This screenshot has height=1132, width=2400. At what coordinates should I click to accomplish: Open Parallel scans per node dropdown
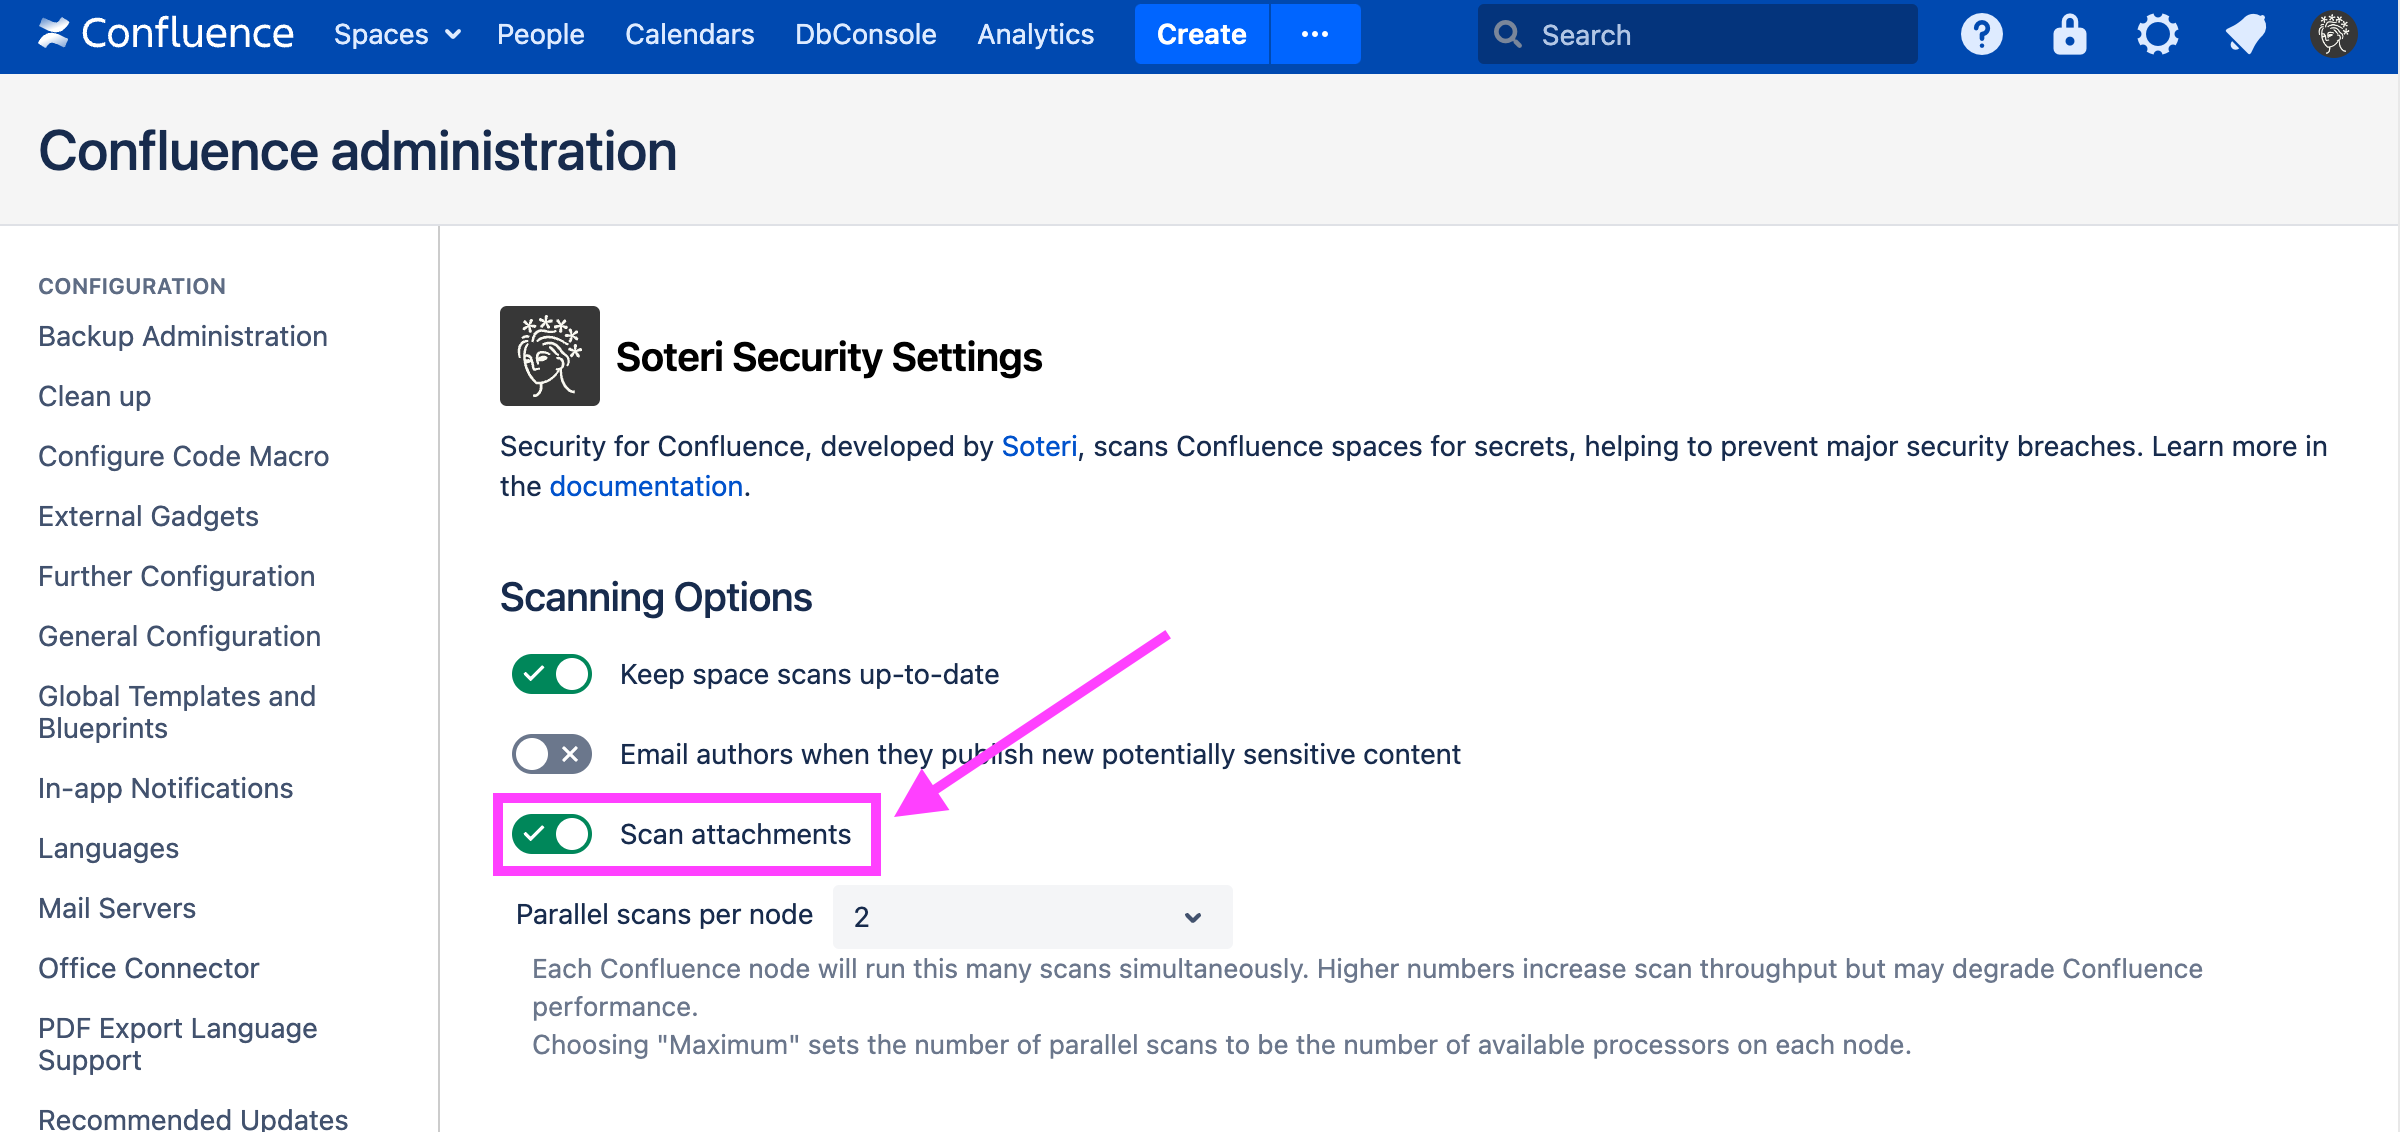(x=1032, y=916)
